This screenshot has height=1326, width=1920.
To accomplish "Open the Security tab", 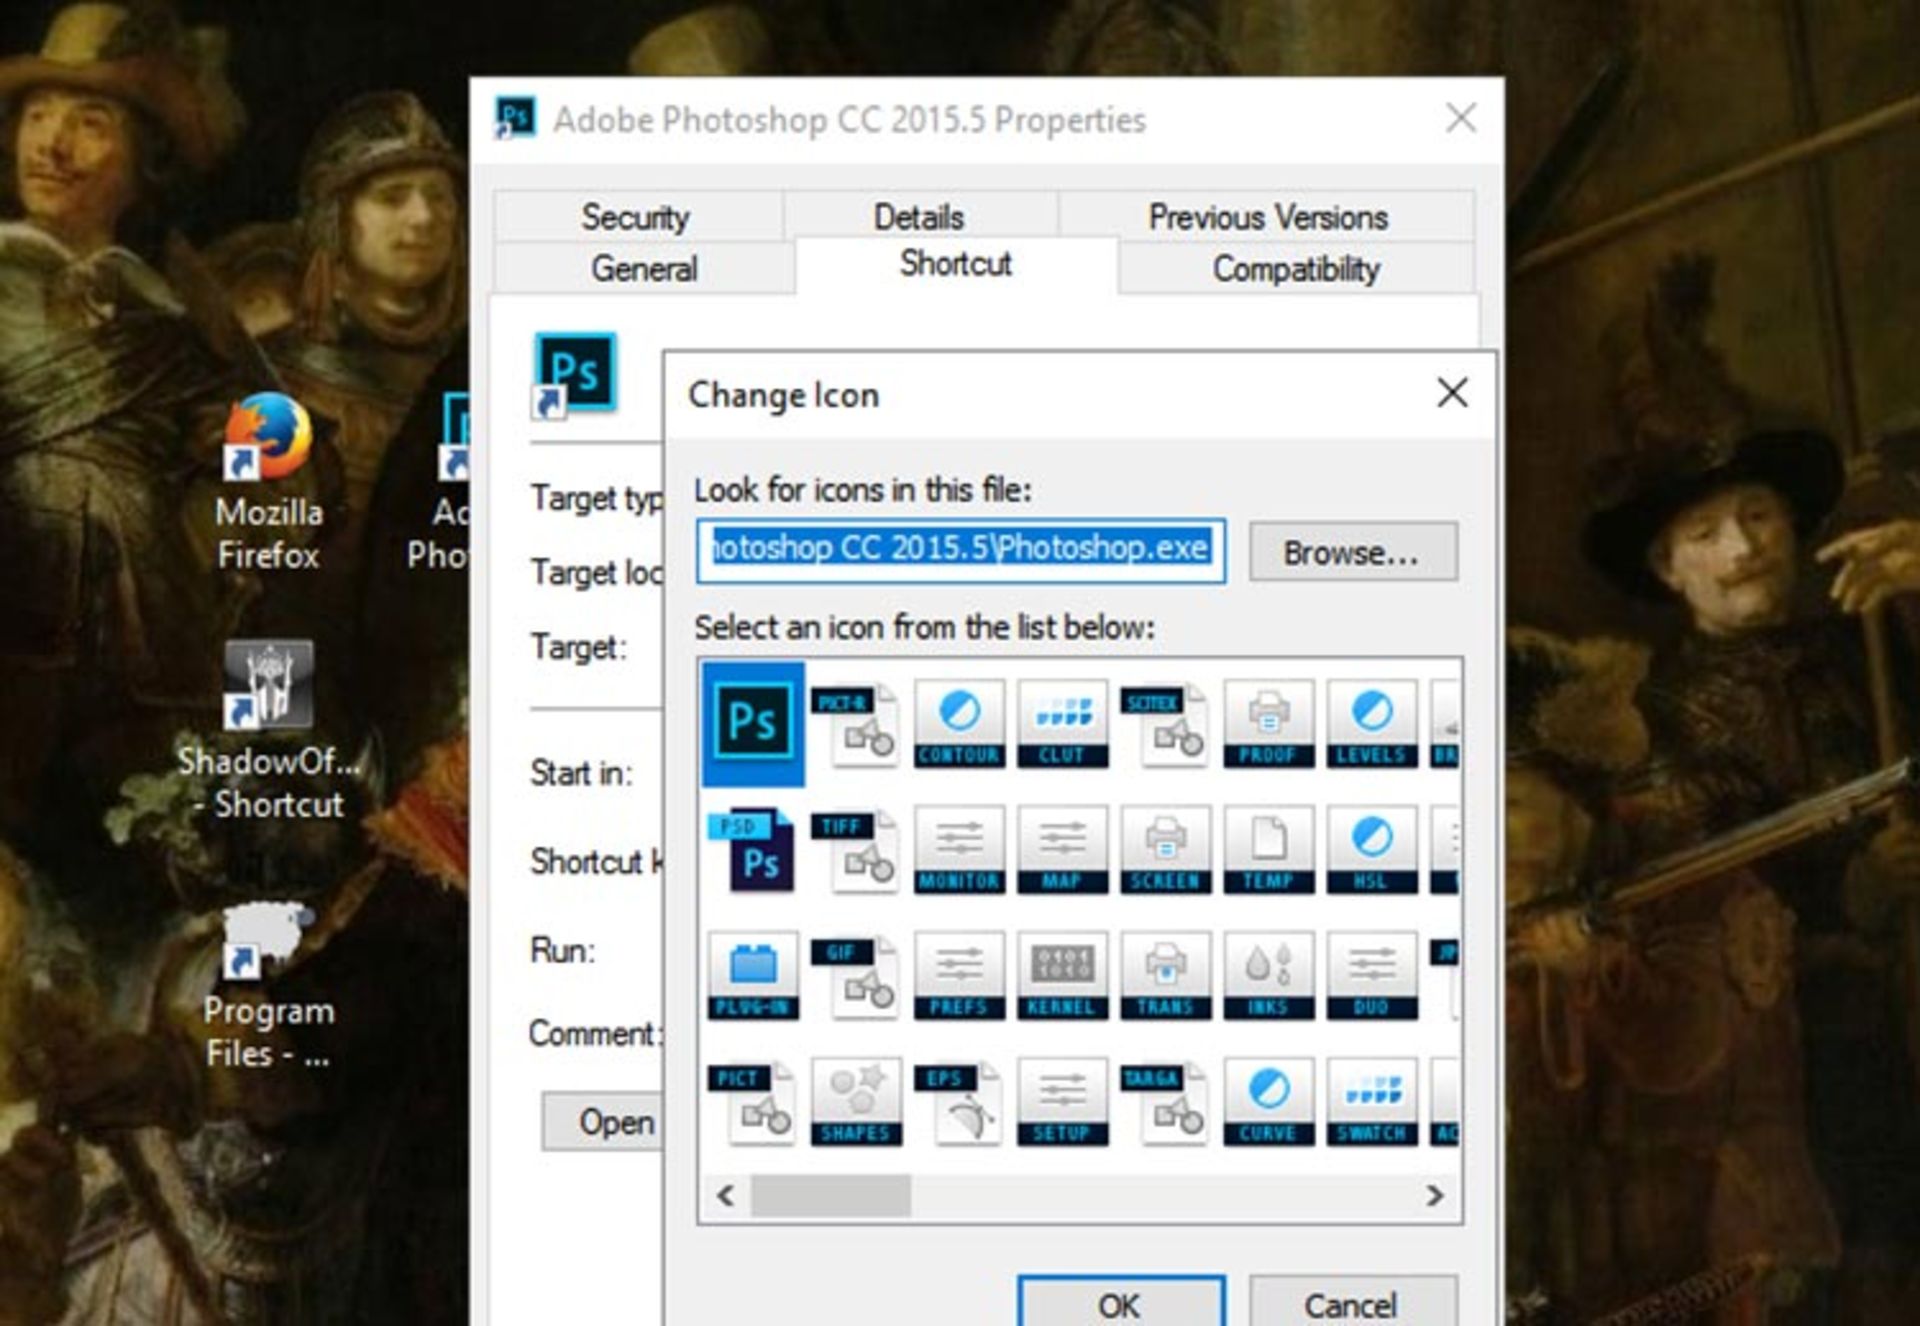I will [637, 216].
